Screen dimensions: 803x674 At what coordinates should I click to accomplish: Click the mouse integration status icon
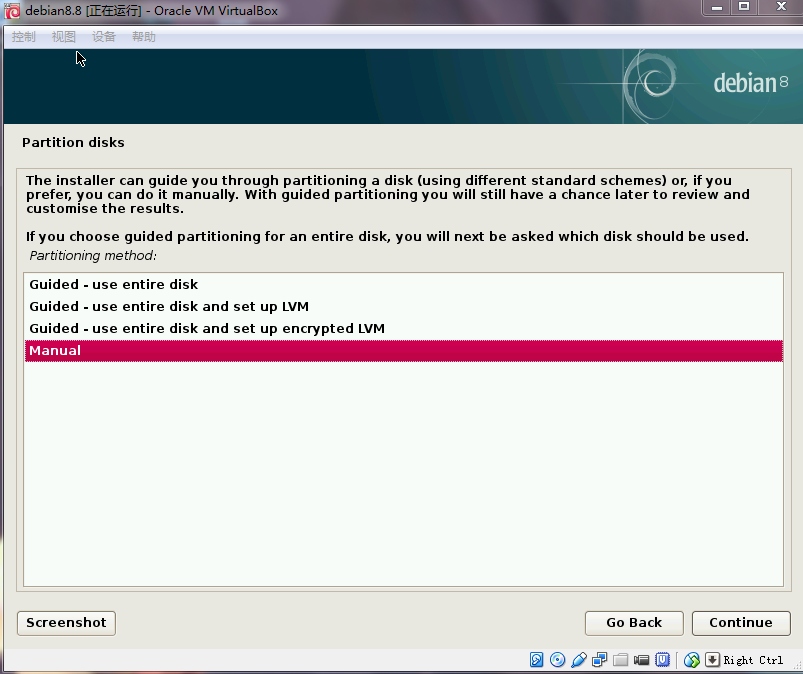tap(692, 660)
